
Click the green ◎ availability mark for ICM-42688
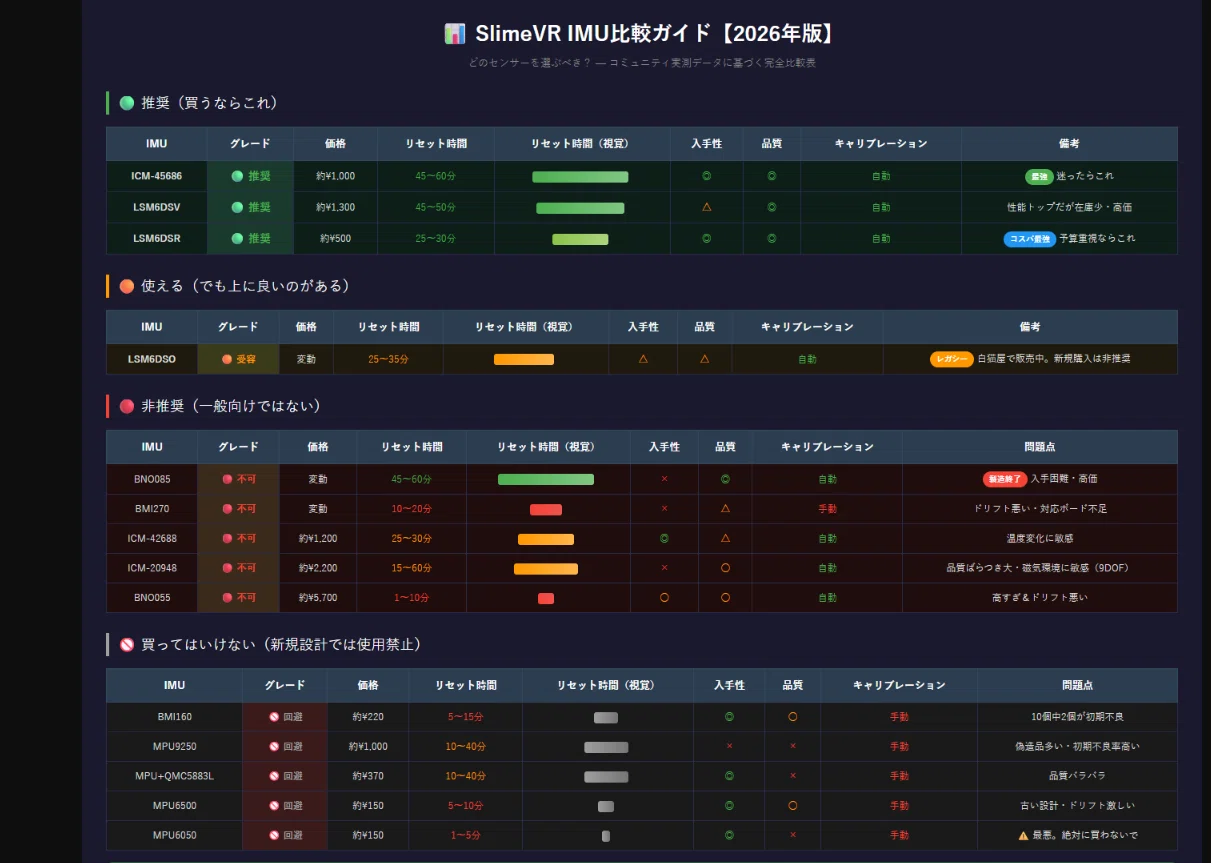[x=664, y=538]
